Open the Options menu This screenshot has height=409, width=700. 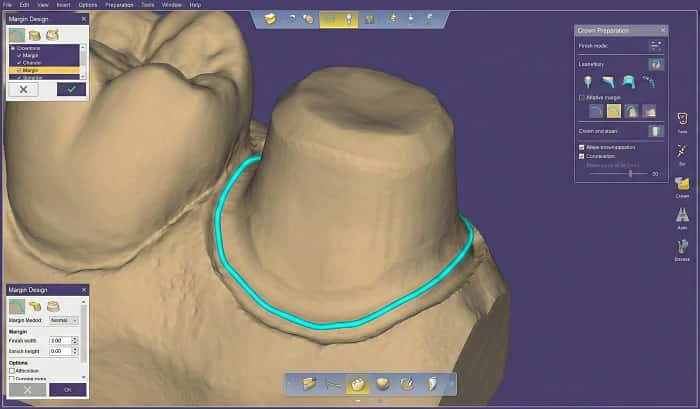click(x=88, y=5)
